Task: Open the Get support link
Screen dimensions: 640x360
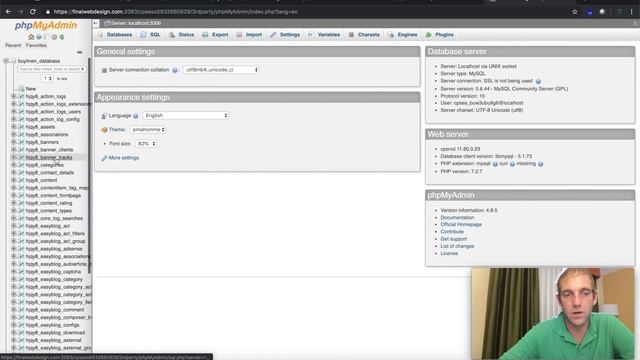Action: (x=453, y=239)
